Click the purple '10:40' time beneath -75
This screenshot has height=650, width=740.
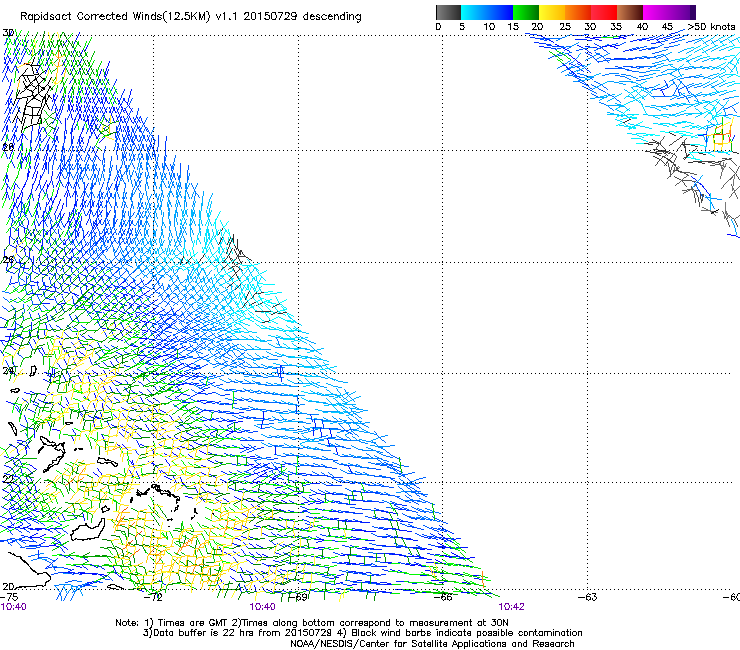pos(13,607)
